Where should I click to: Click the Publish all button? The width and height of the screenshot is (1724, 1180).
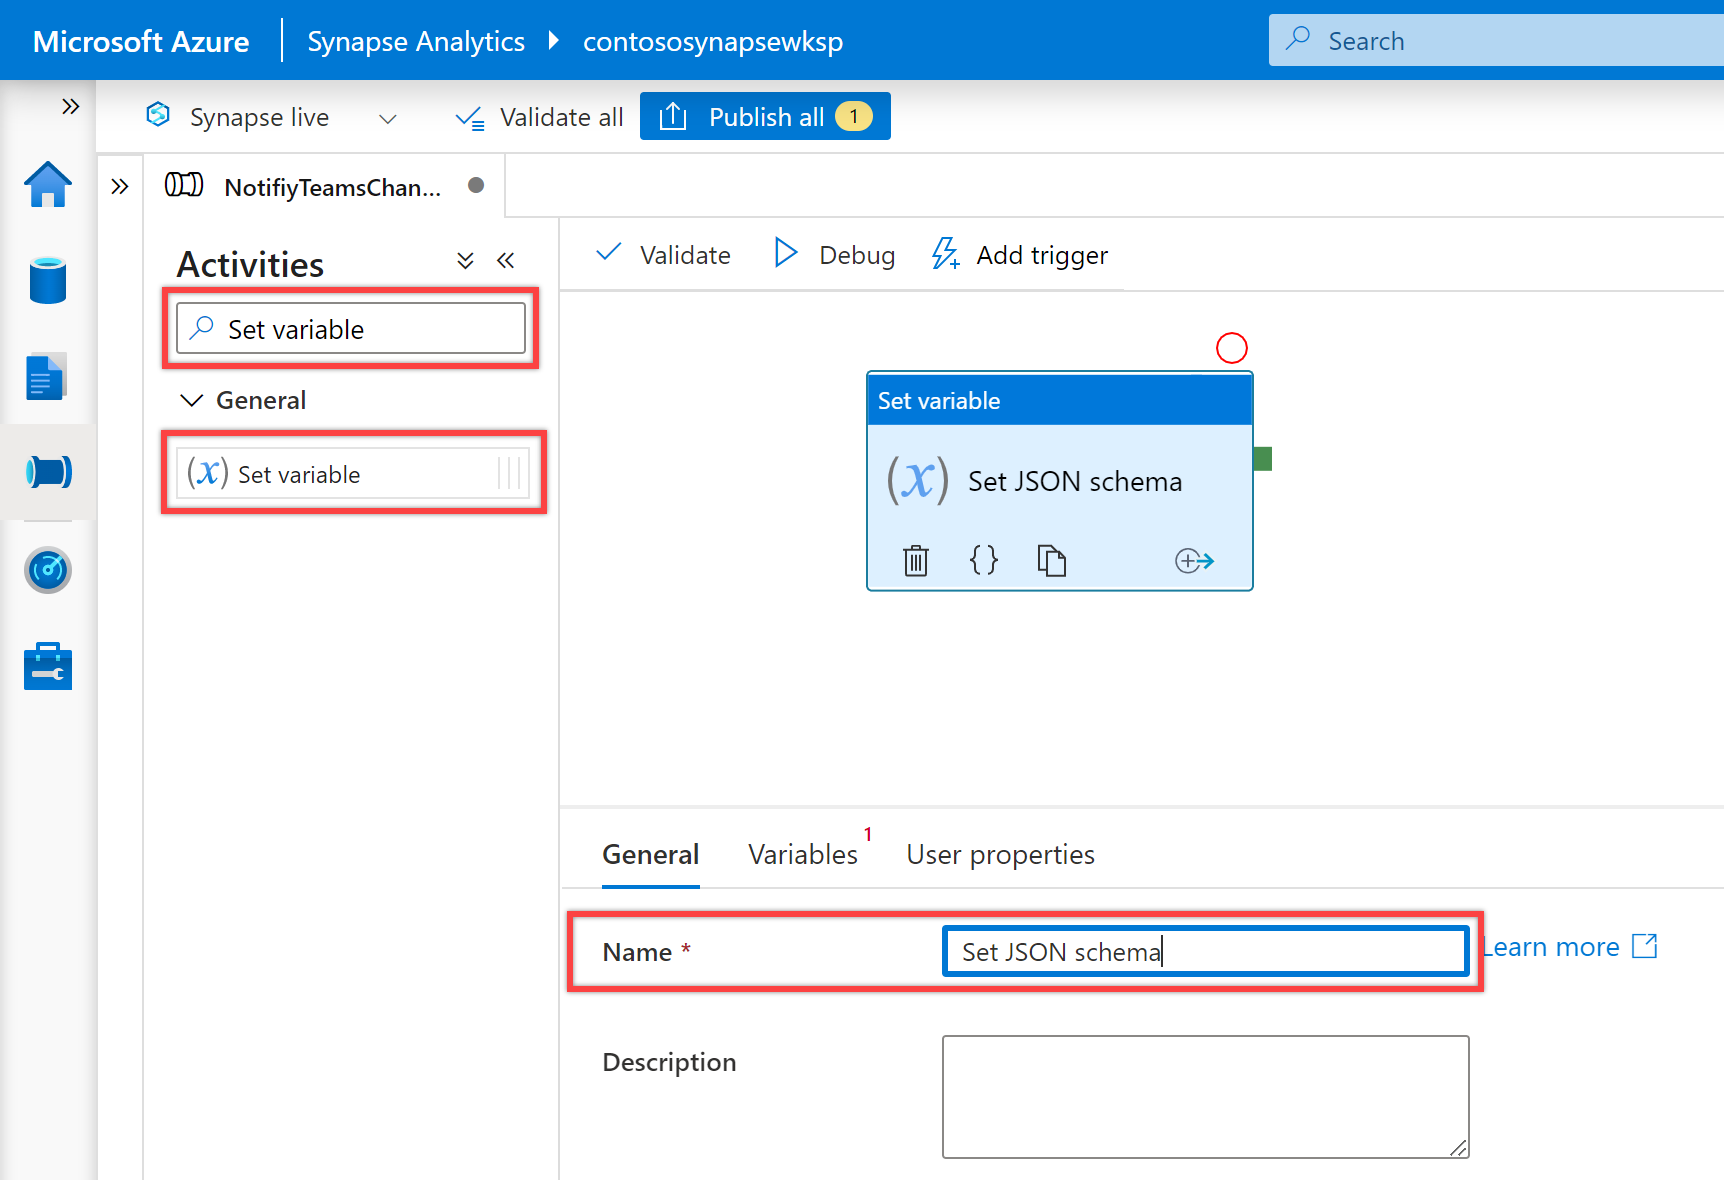pos(765,117)
